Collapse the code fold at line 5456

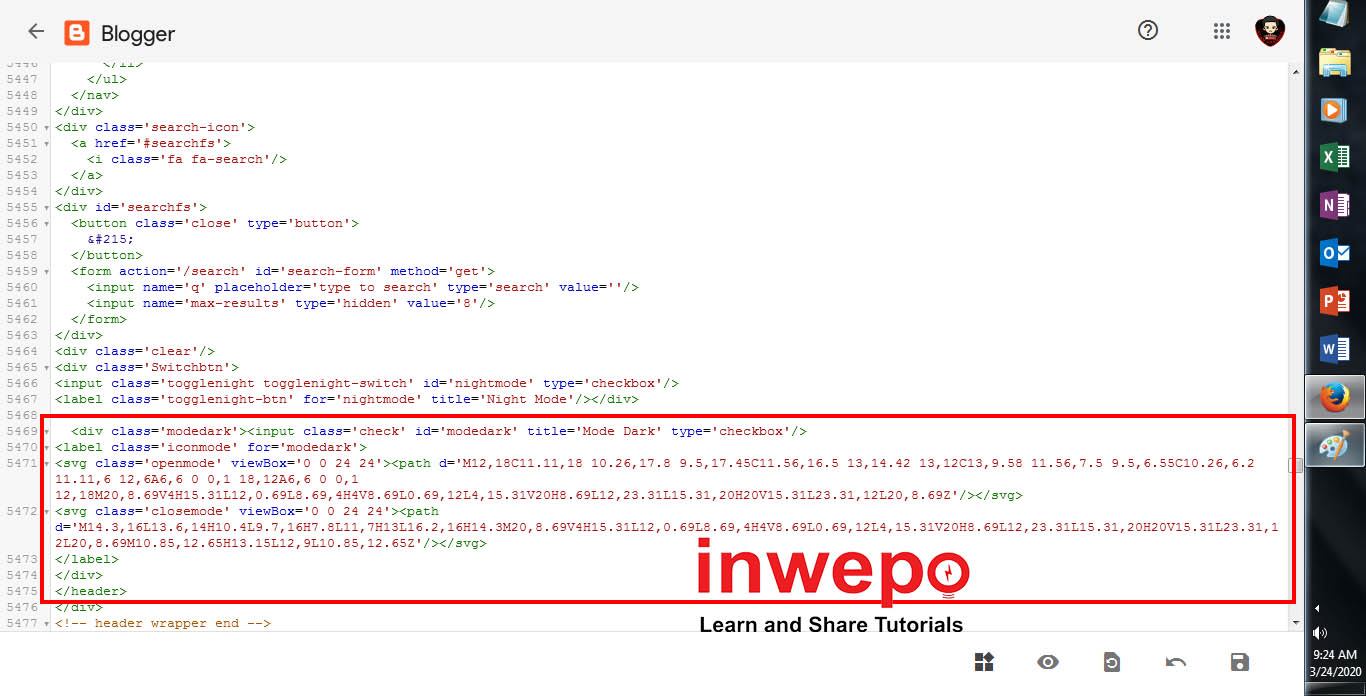[47, 223]
